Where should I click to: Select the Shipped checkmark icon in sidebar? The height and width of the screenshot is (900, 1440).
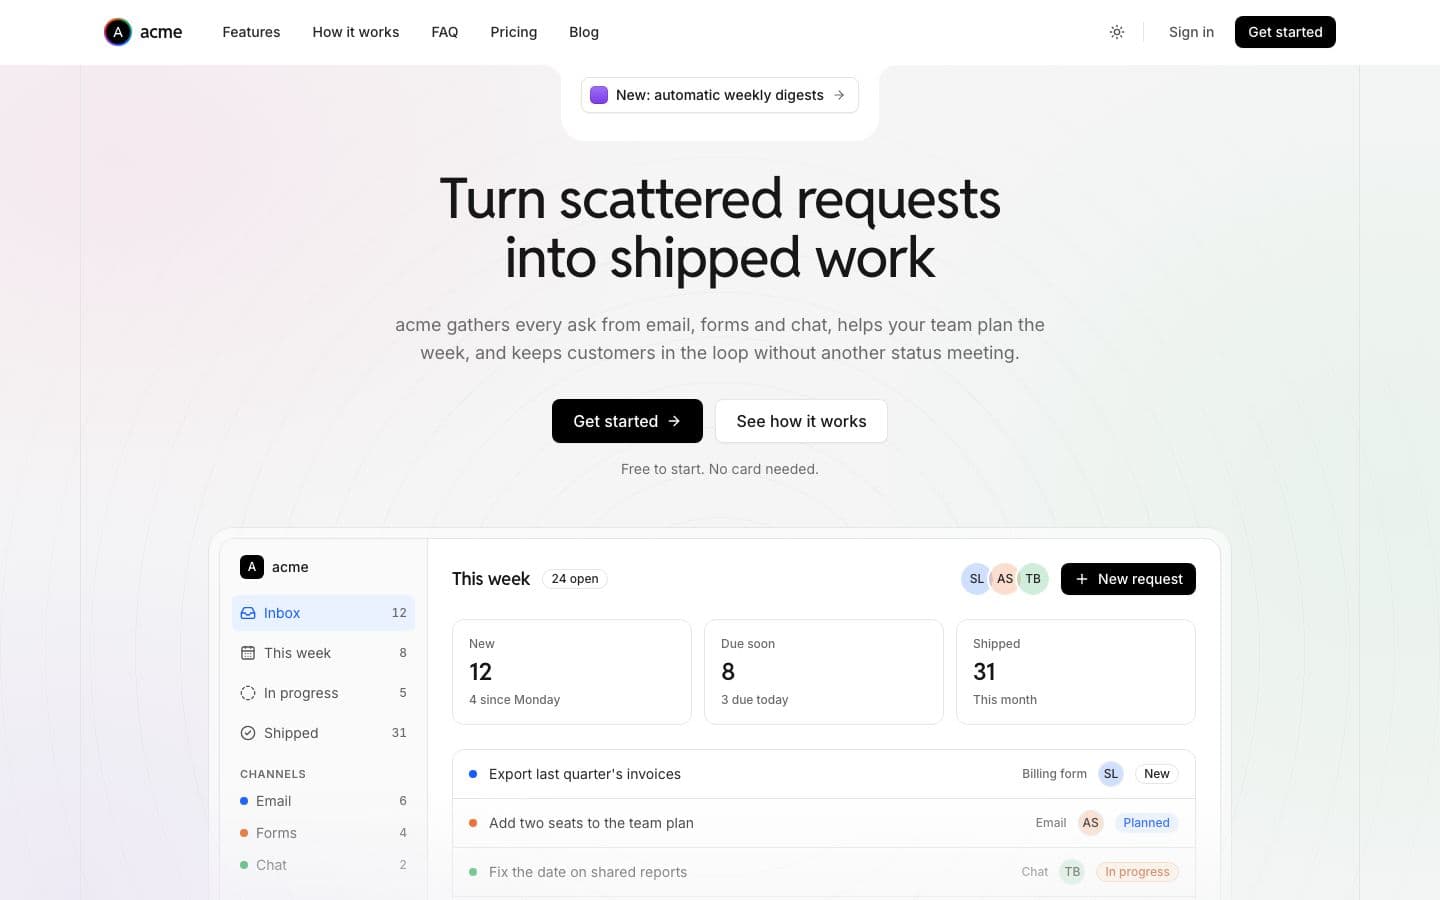click(x=248, y=733)
